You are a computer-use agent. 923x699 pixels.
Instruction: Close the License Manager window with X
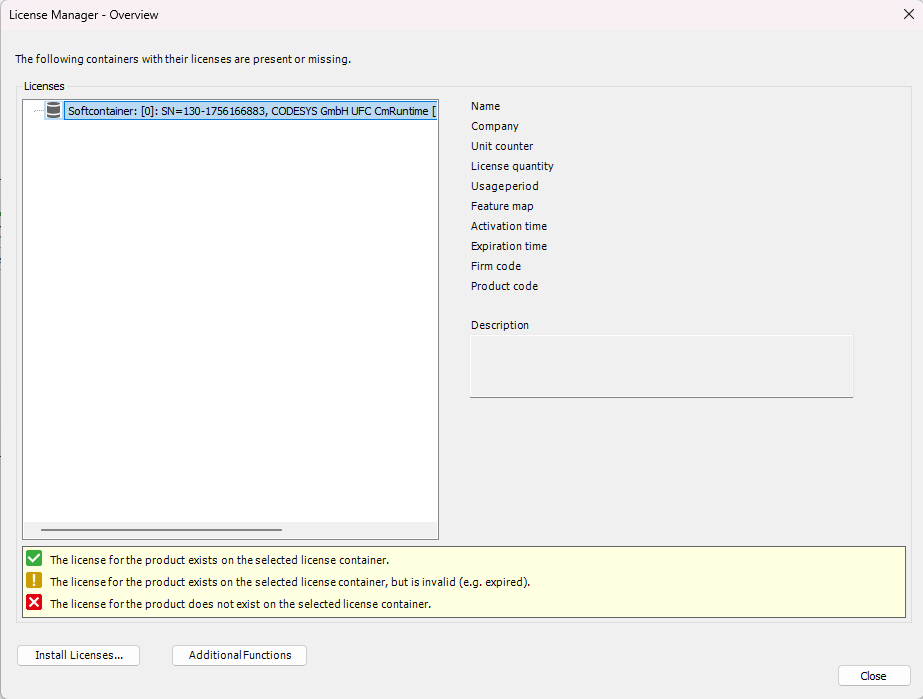pyautogui.click(x=906, y=15)
